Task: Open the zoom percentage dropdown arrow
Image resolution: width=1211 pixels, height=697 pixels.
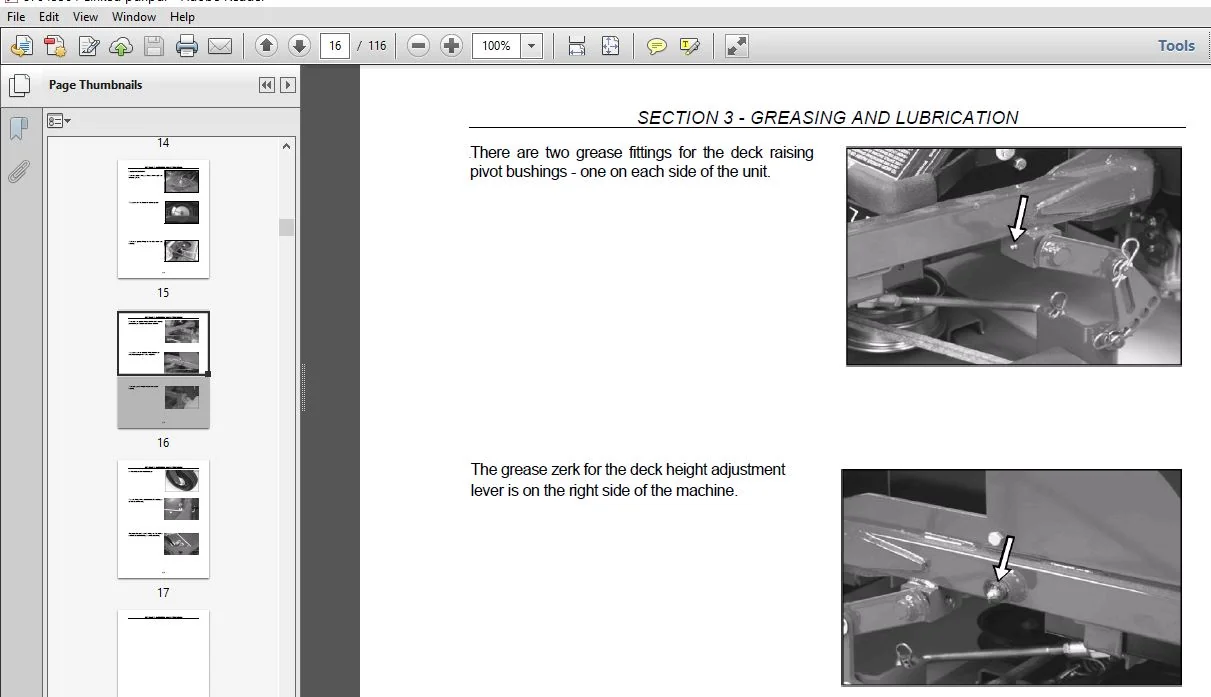Action: pos(532,46)
